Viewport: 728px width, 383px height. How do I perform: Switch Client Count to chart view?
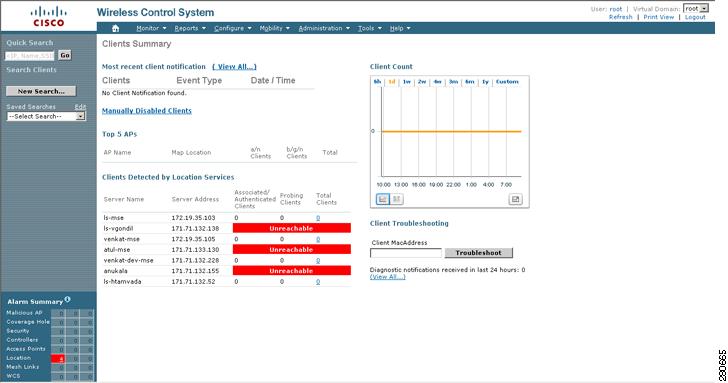[383, 199]
